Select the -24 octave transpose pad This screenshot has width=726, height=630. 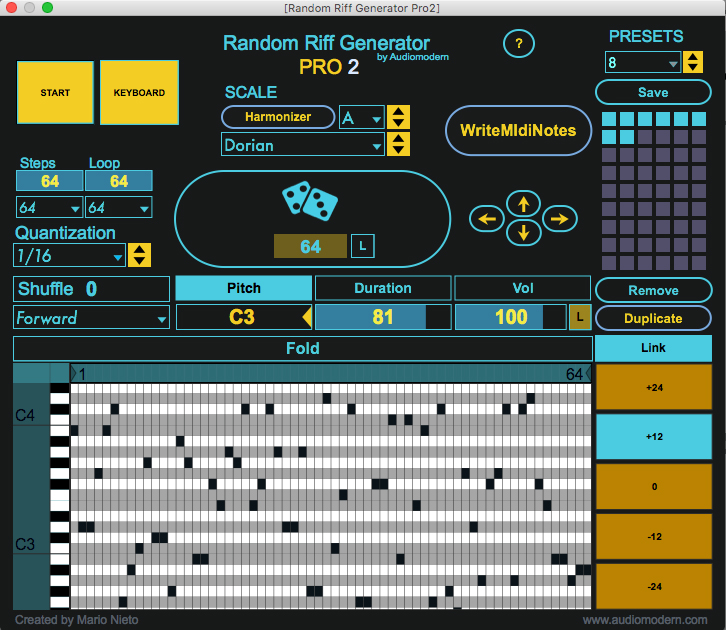coord(653,586)
